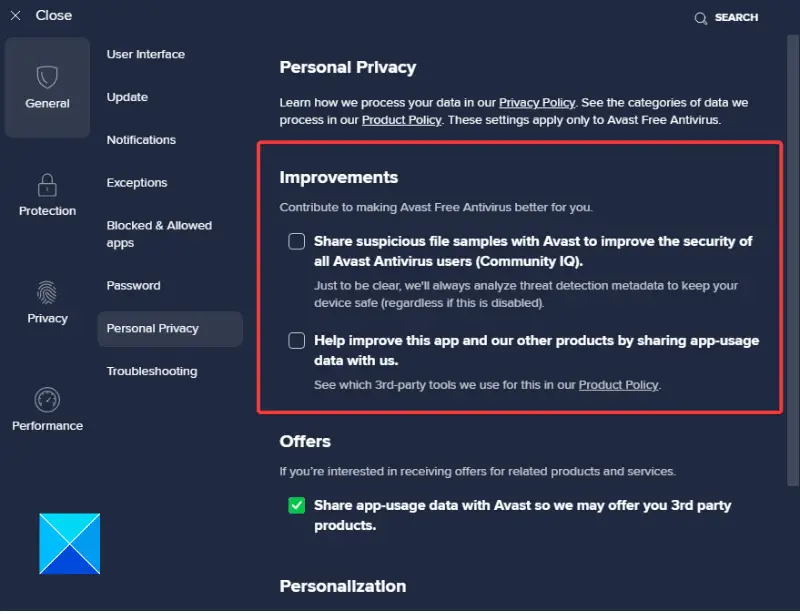
Task: Select the Password menu item
Action: tap(133, 286)
